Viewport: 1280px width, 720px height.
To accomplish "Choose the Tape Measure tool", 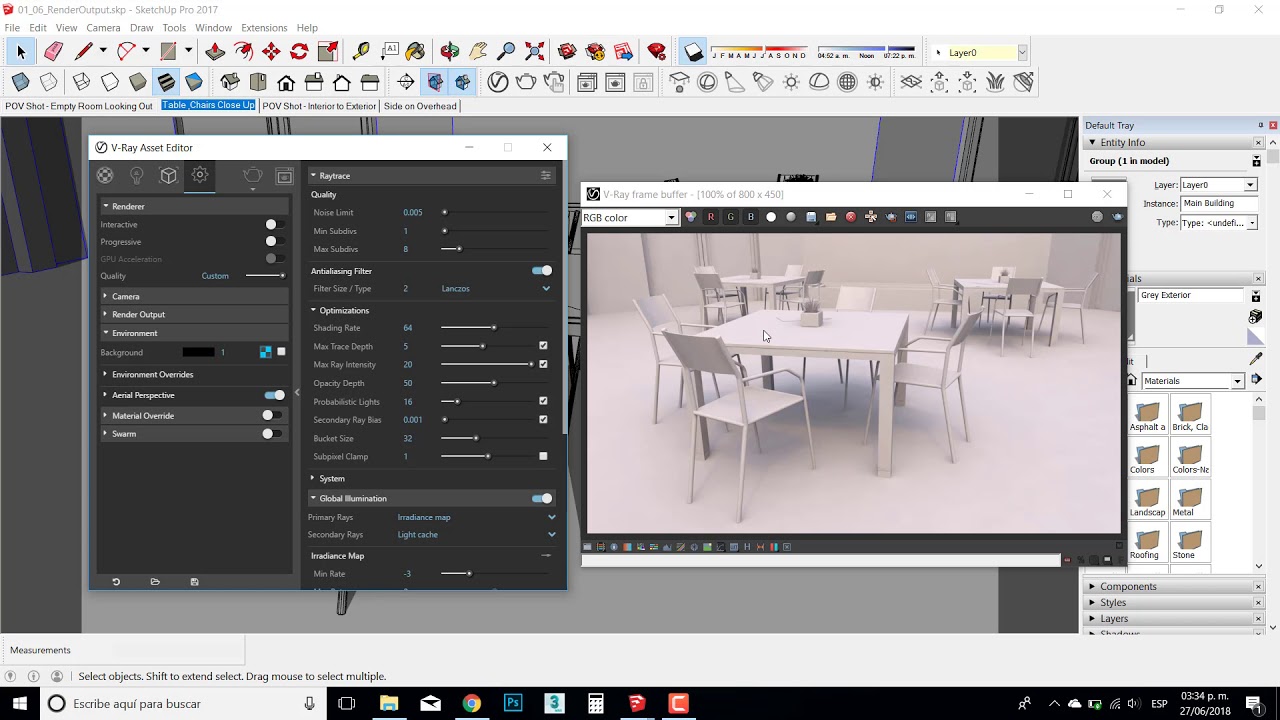I will pos(361,52).
